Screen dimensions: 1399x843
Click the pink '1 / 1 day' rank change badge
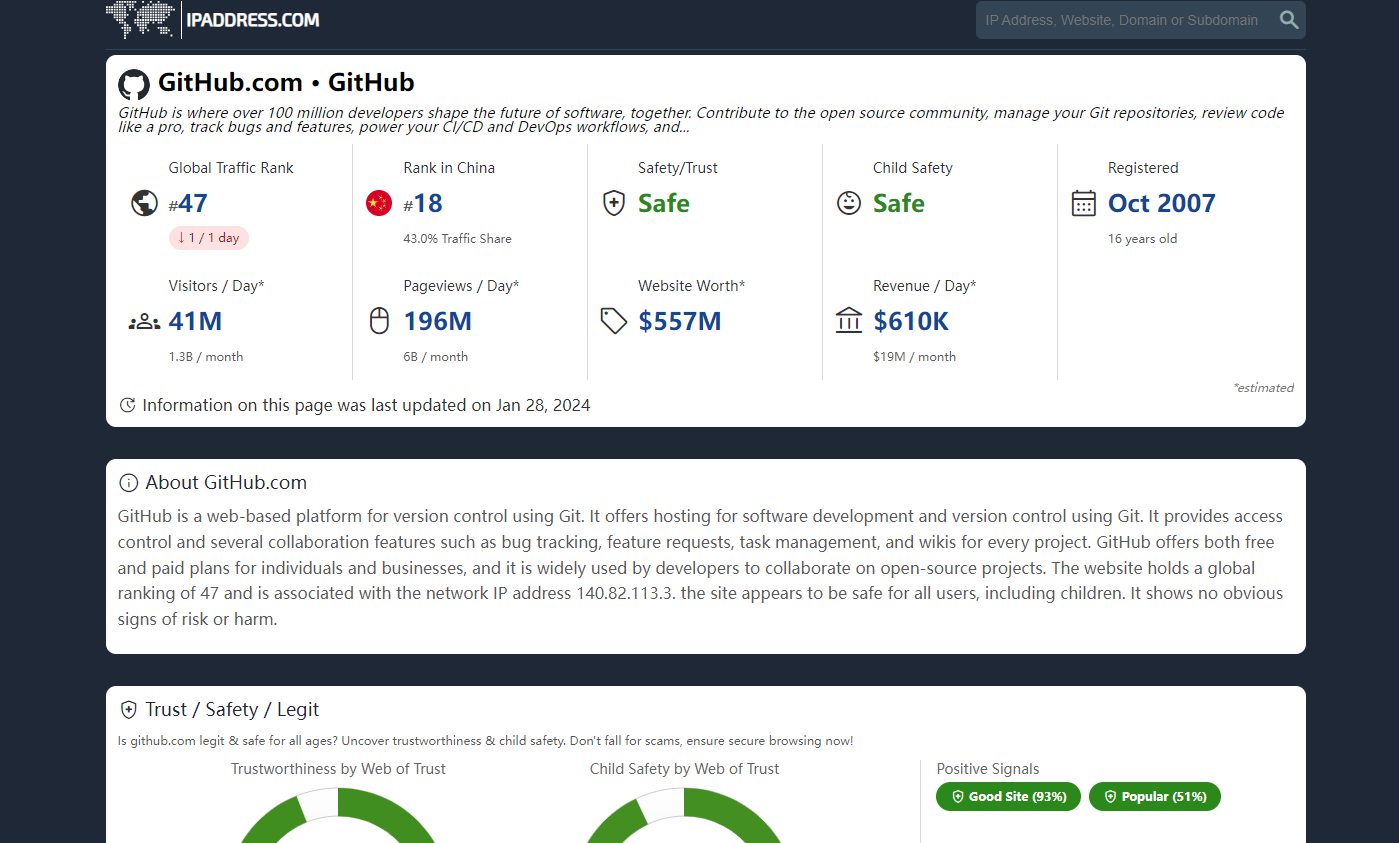[209, 238]
